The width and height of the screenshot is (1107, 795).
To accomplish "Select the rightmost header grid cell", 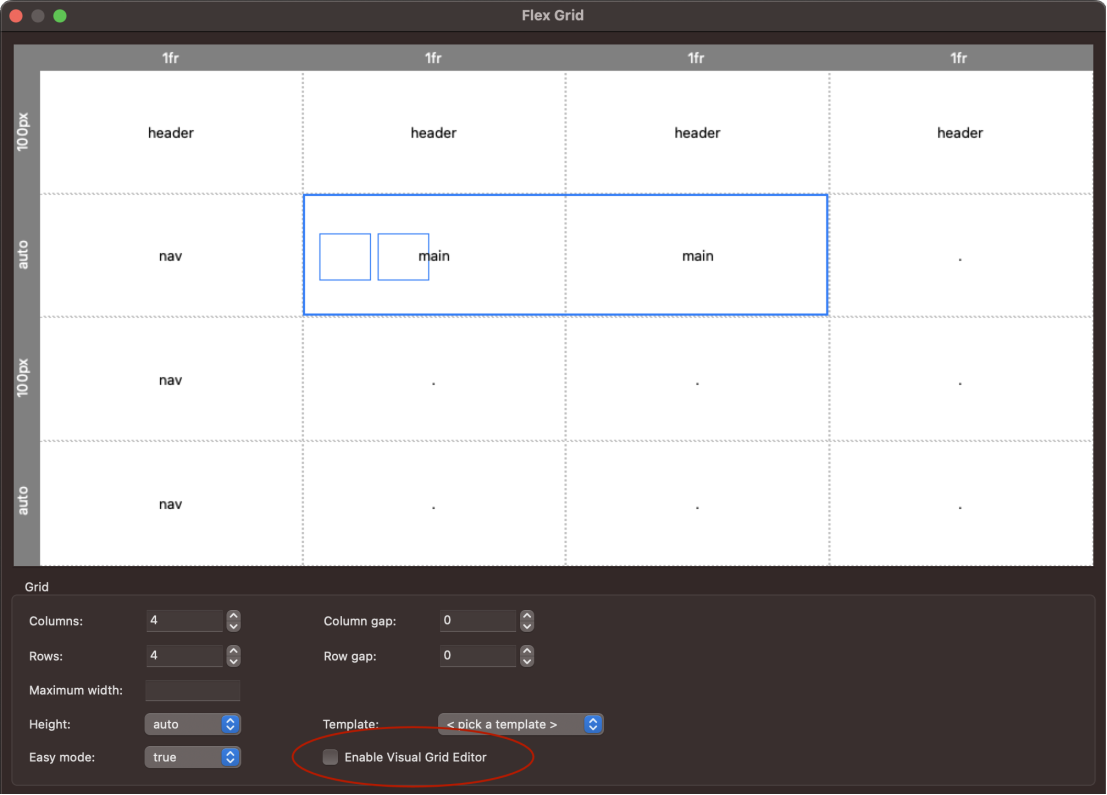I will (960, 133).
